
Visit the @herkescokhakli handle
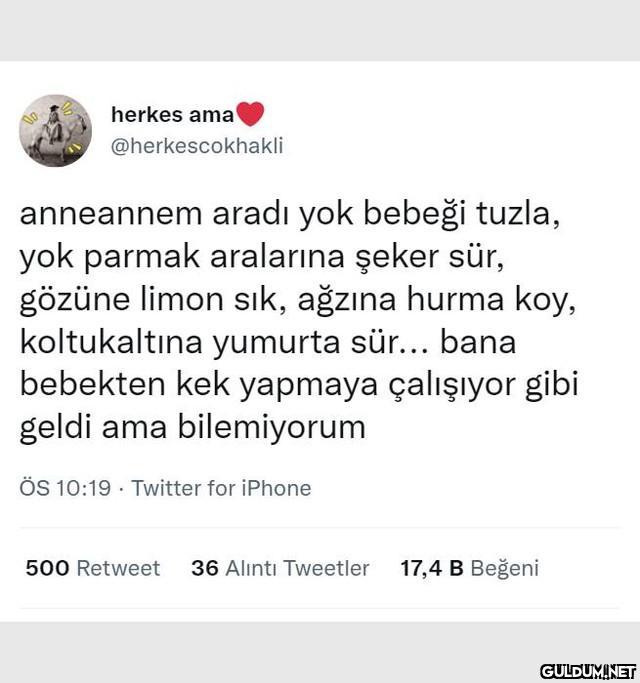pyautogui.click(x=197, y=146)
